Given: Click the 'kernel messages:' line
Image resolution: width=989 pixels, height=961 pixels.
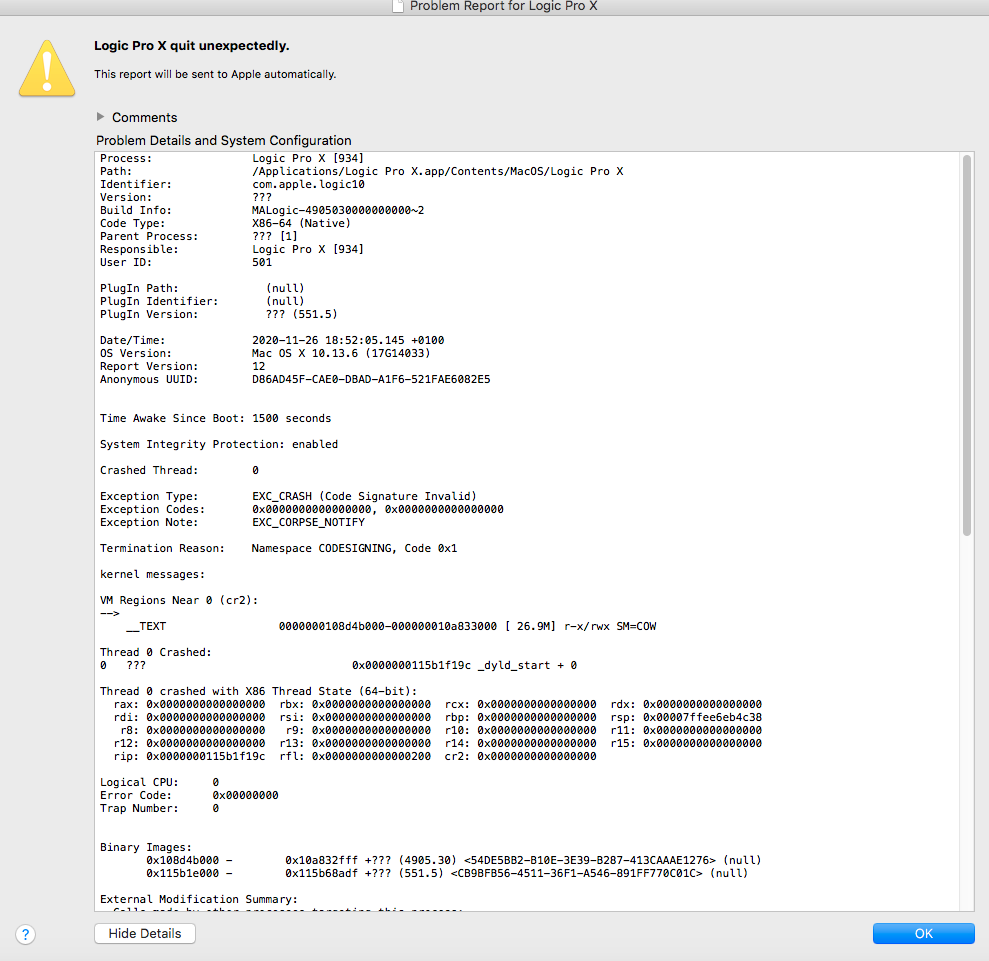Looking at the screenshot, I should click(x=152, y=574).
